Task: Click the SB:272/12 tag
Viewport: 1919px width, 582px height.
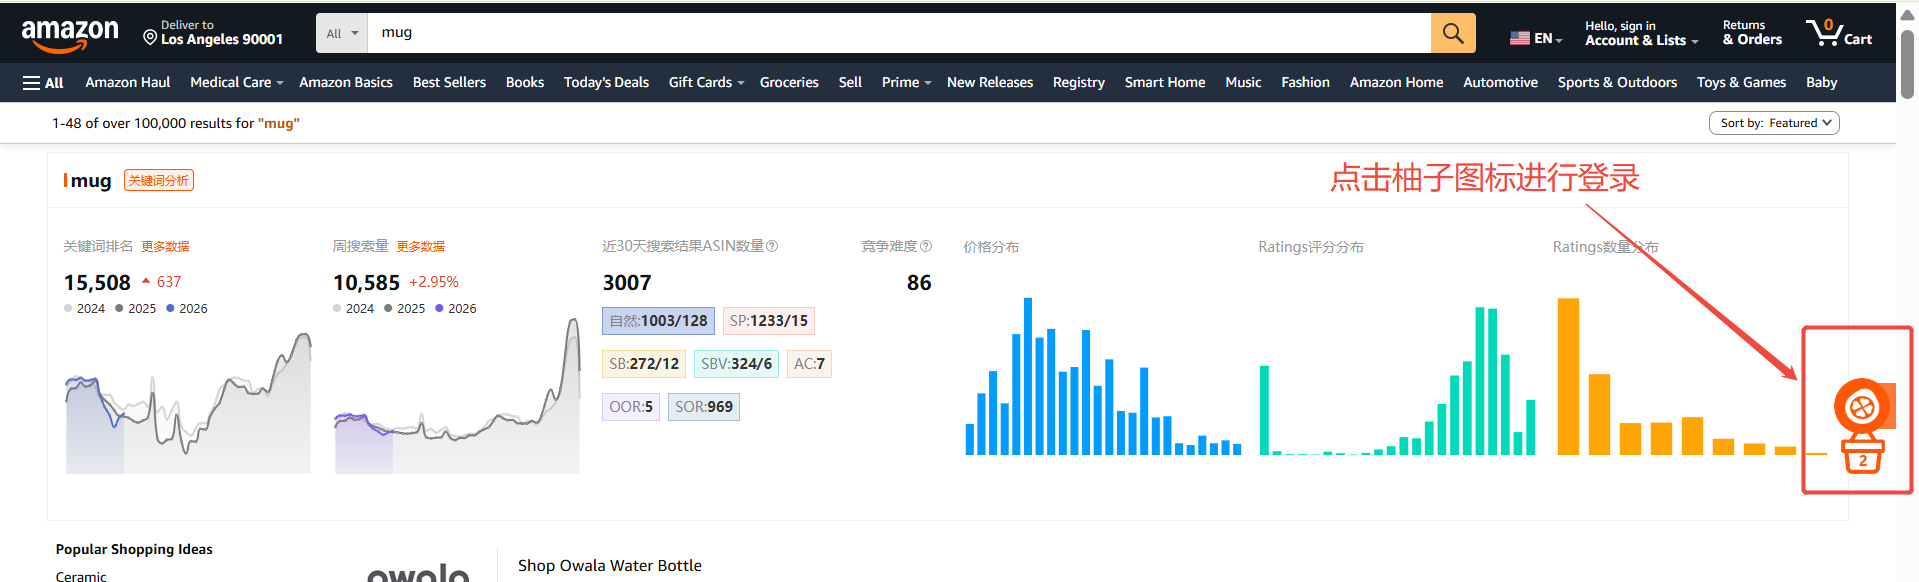Action: click(644, 364)
